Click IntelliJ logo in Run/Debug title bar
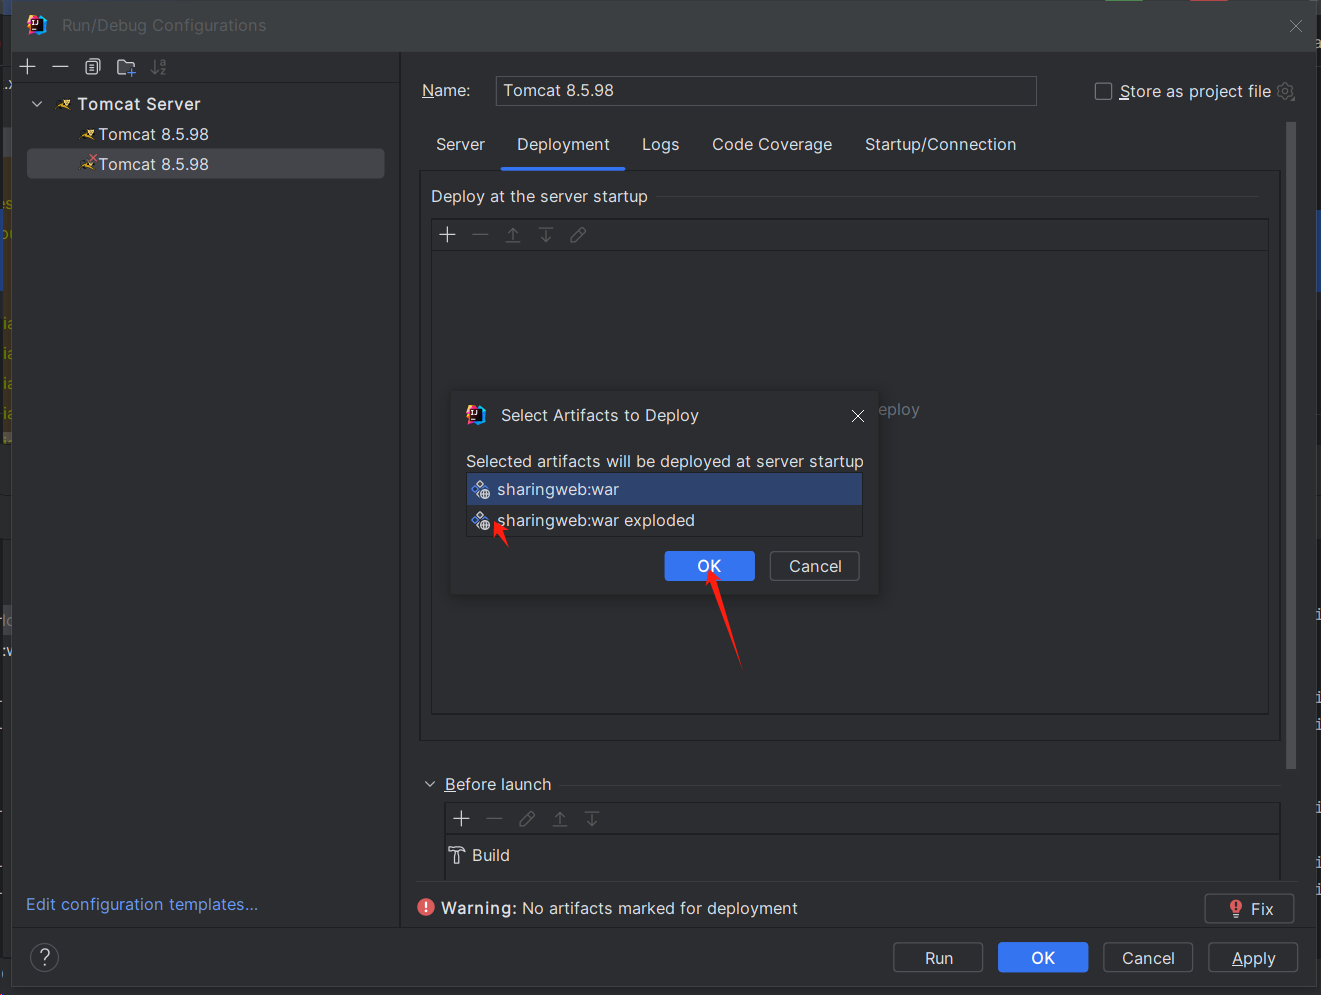Image resolution: width=1321 pixels, height=995 pixels. [37, 24]
